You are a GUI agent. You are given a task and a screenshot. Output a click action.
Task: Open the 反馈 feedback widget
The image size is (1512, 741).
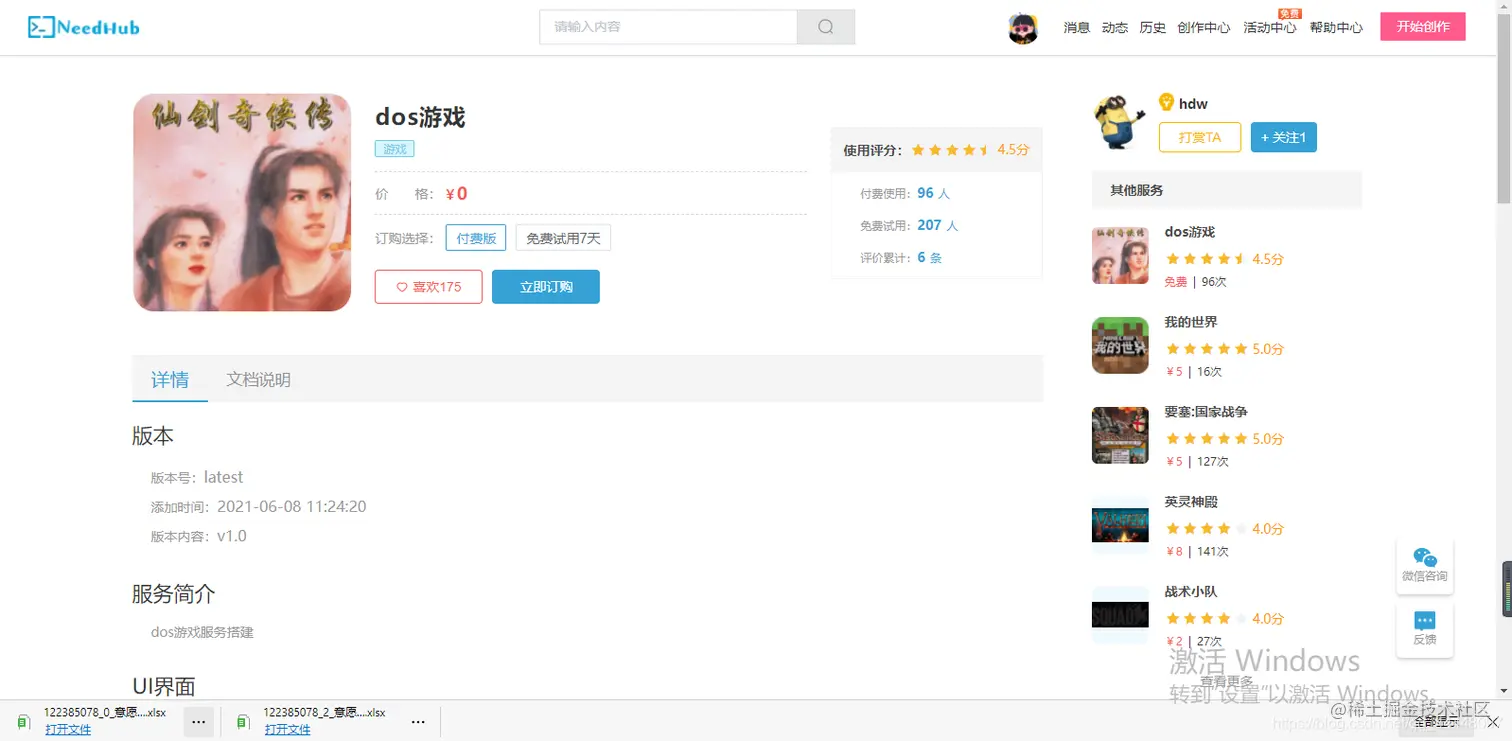click(1425, 629)
